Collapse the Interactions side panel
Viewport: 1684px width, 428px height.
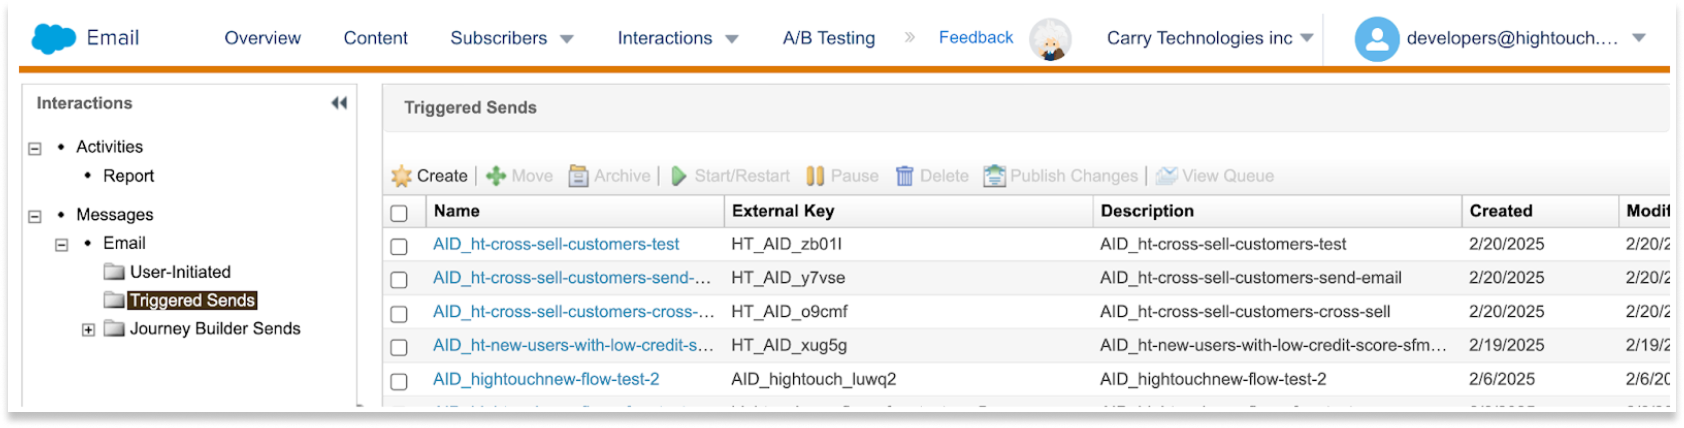pos(339,103)
